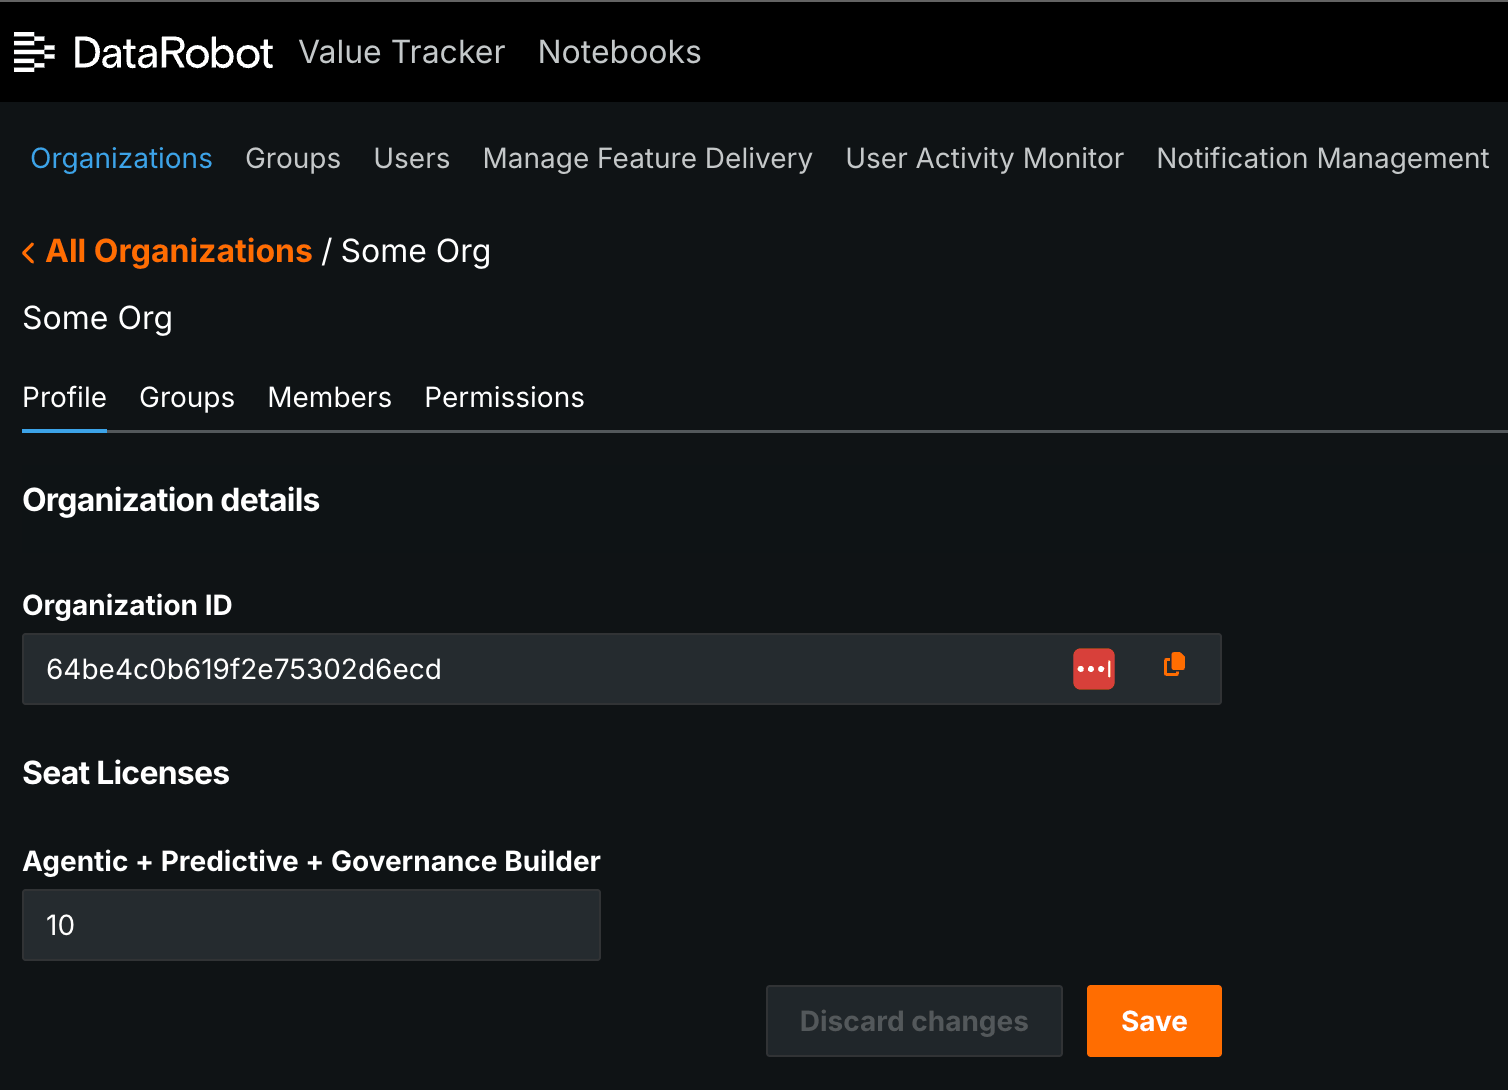Open Value Tracker in top bar
This screenshot has width=1508, height=1090.
(x=401, y=52)
